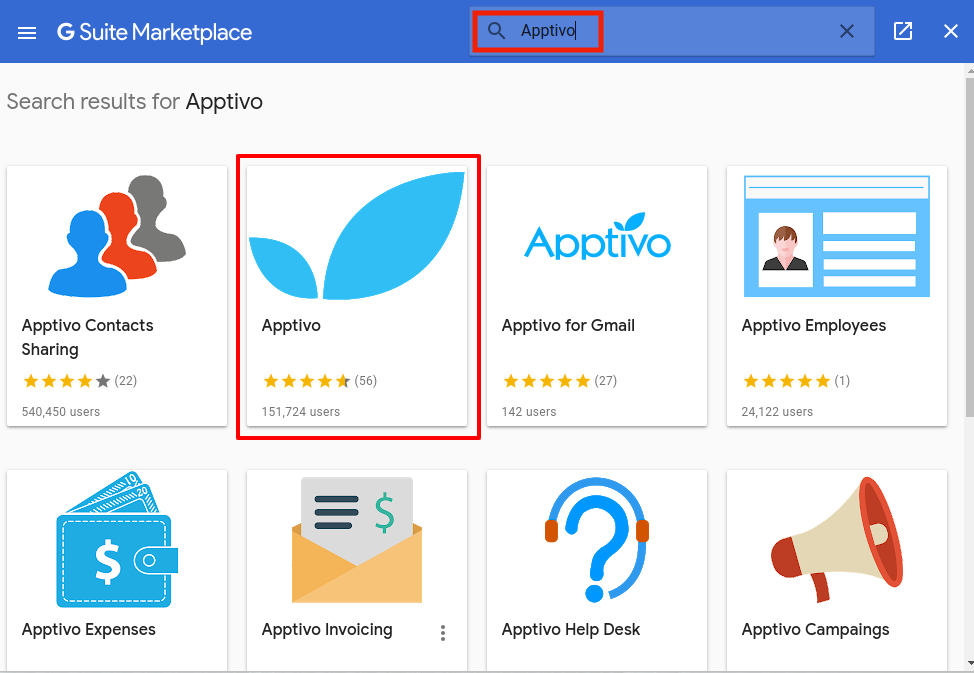Click the search magnifier icon
Viewport: 974px width, 673px height.
pos(496,31)
